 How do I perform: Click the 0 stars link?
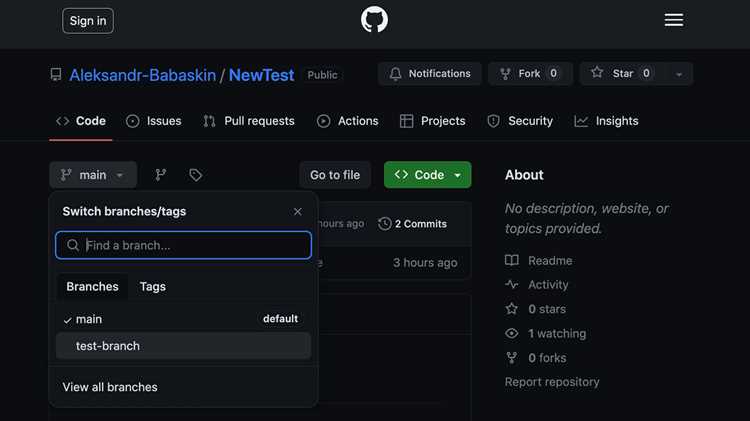(x=547, y=309)
